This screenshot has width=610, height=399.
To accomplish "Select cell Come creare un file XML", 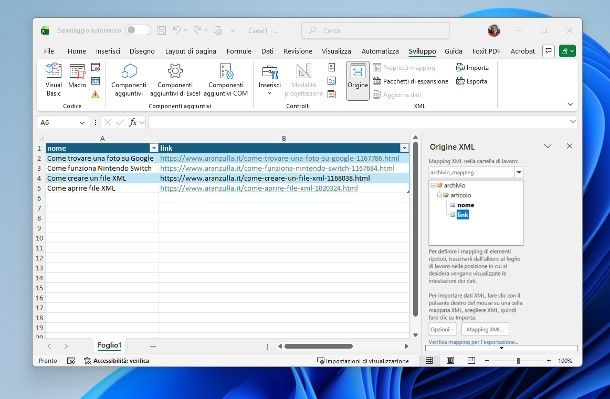I will click(102, 178).
